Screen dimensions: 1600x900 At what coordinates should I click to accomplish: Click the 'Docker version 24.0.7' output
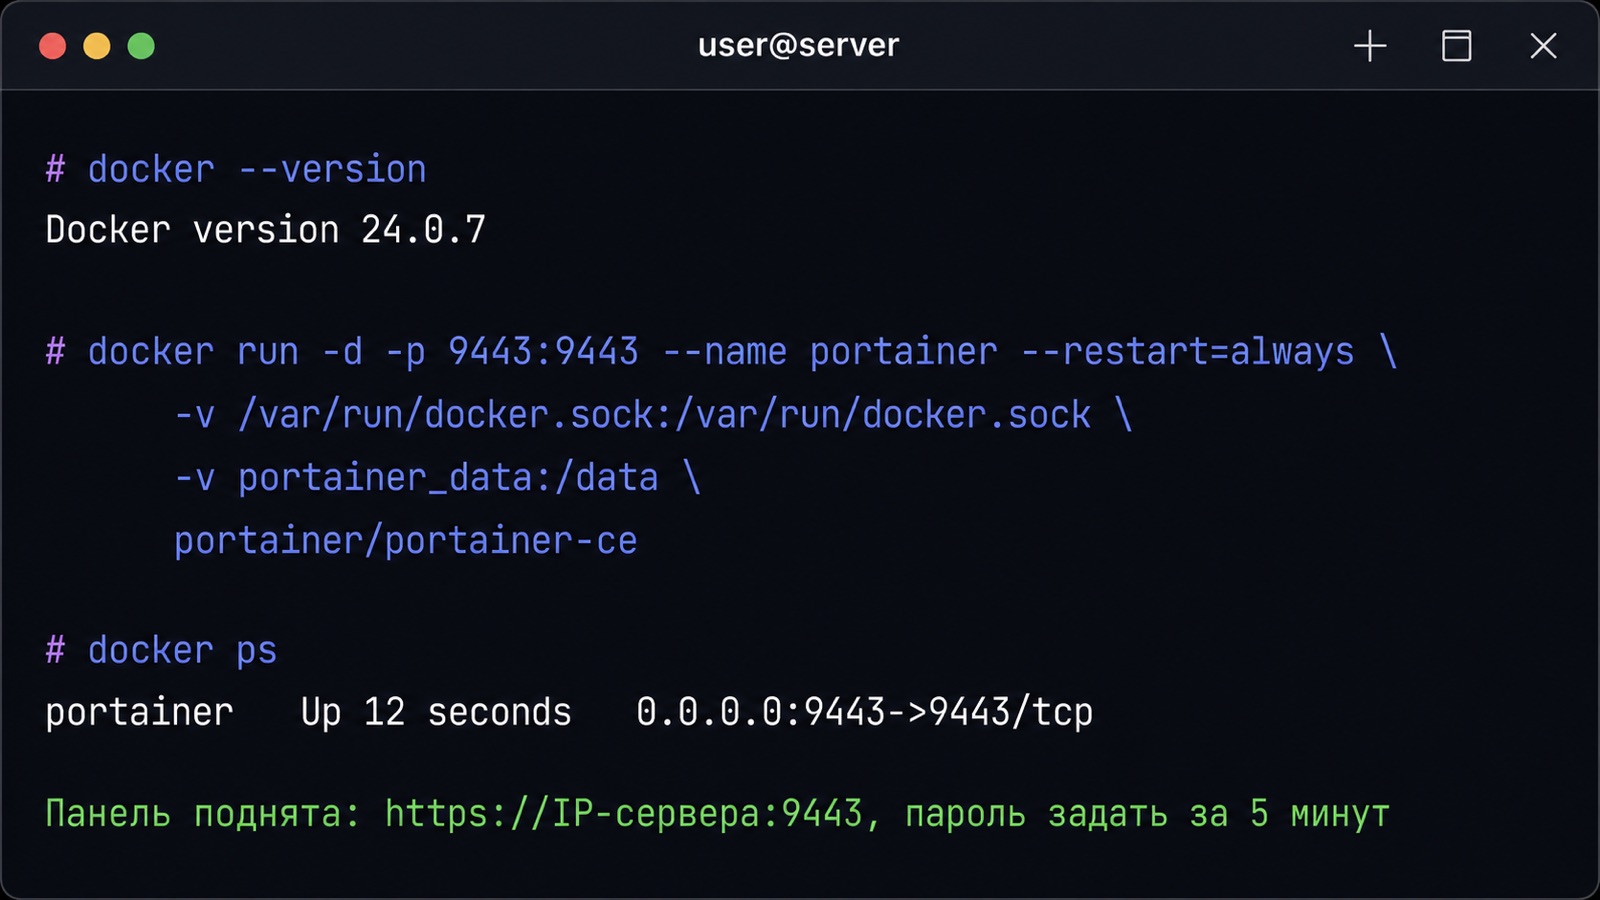point(266,230)
